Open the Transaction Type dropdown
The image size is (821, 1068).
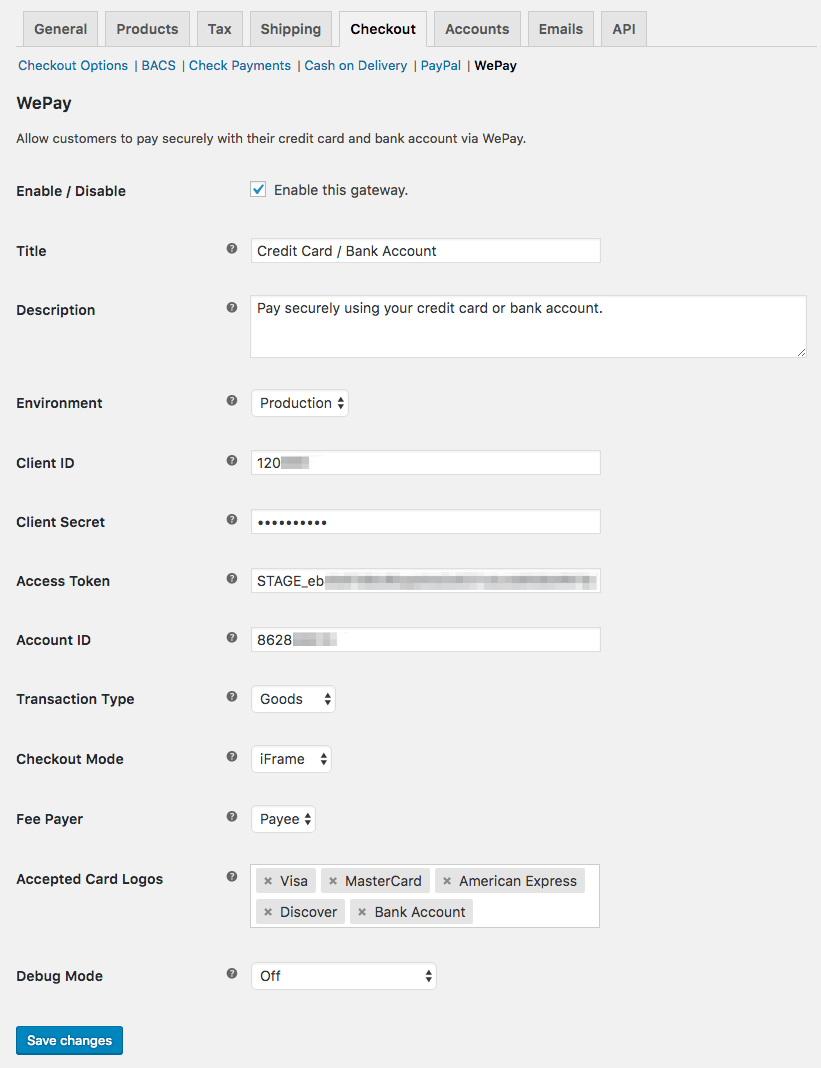click(x=293, y=699)
